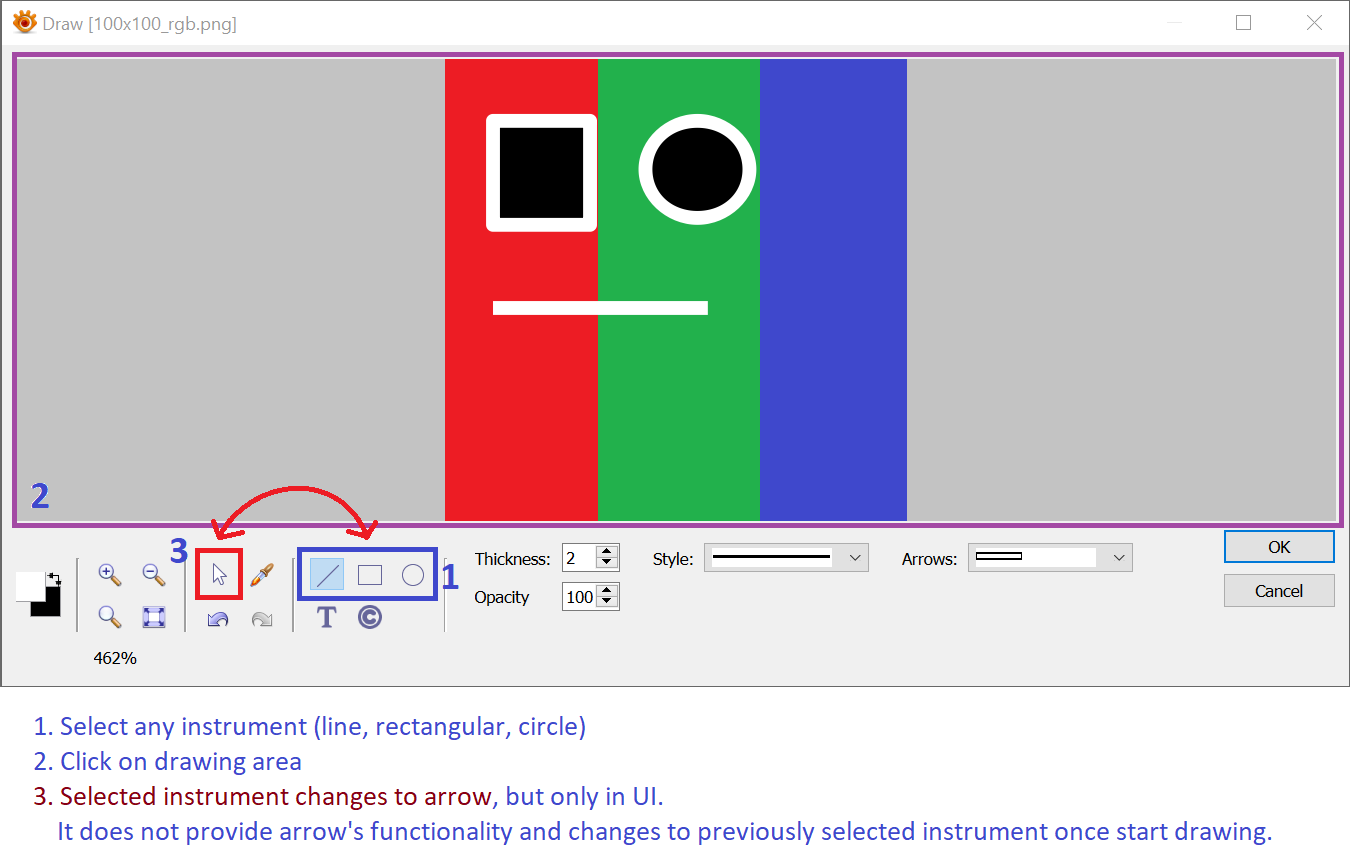Click the Opacity value field
Viewport: 1350px width, 847px height.
click(x=579, y=597)
